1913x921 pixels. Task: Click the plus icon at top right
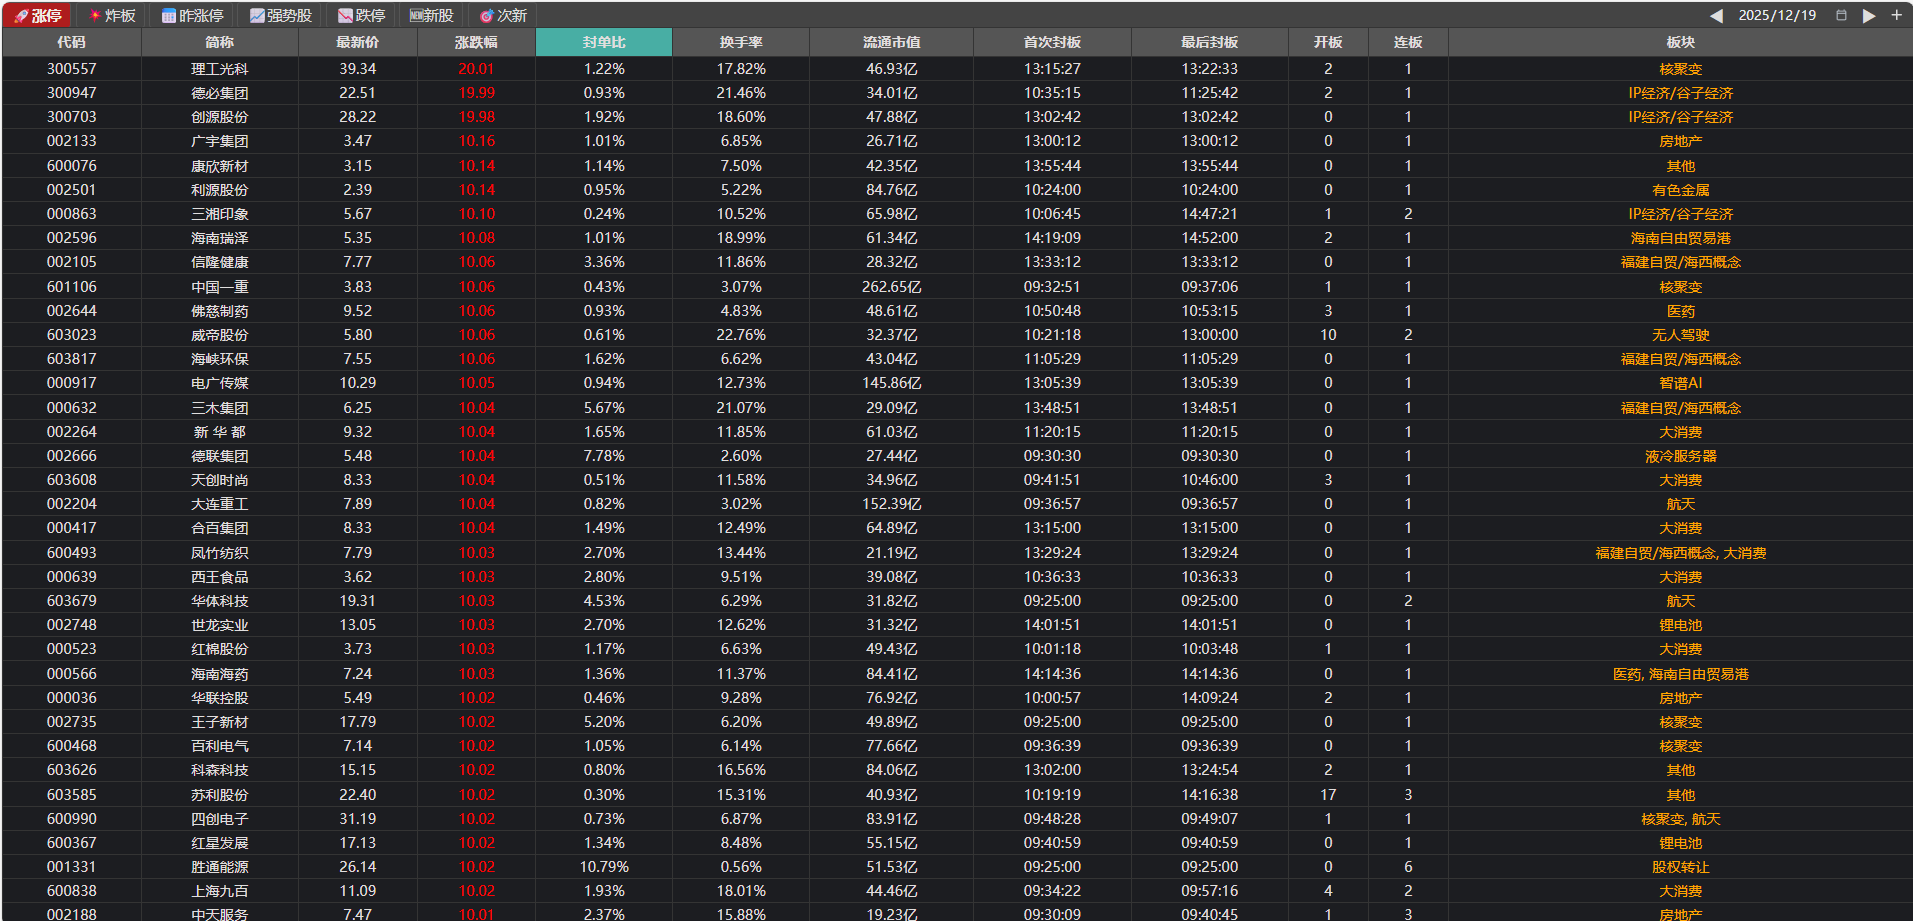(1896, 15)
